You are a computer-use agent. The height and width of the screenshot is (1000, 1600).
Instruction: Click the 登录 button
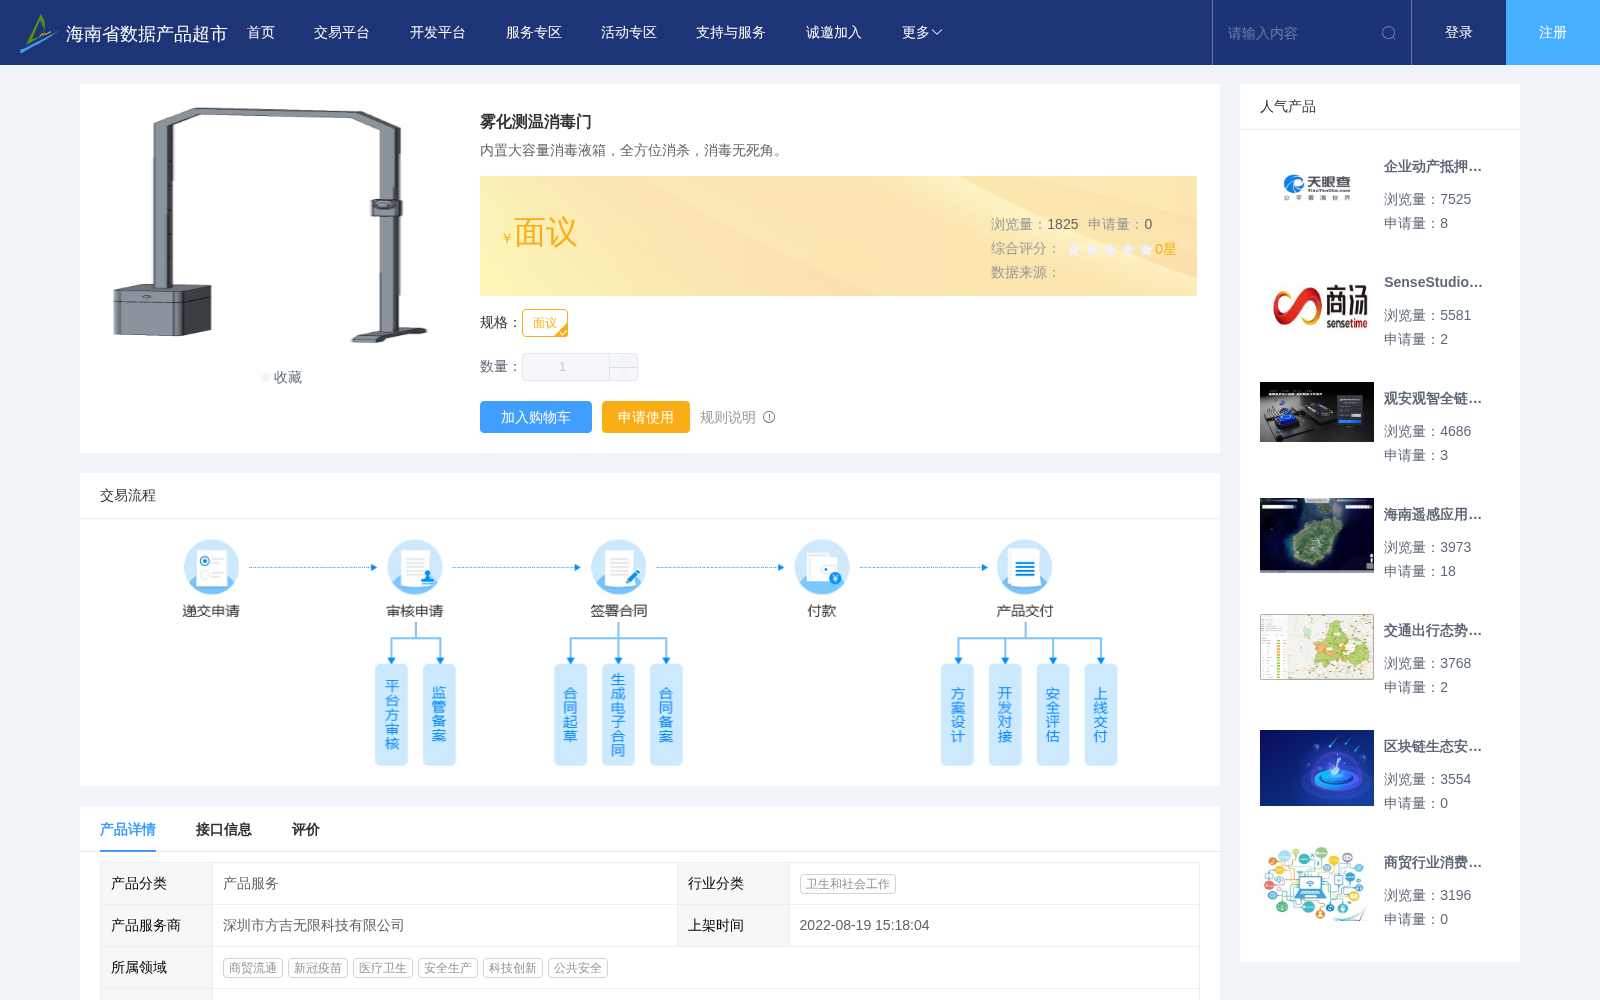pos(1459,33)
